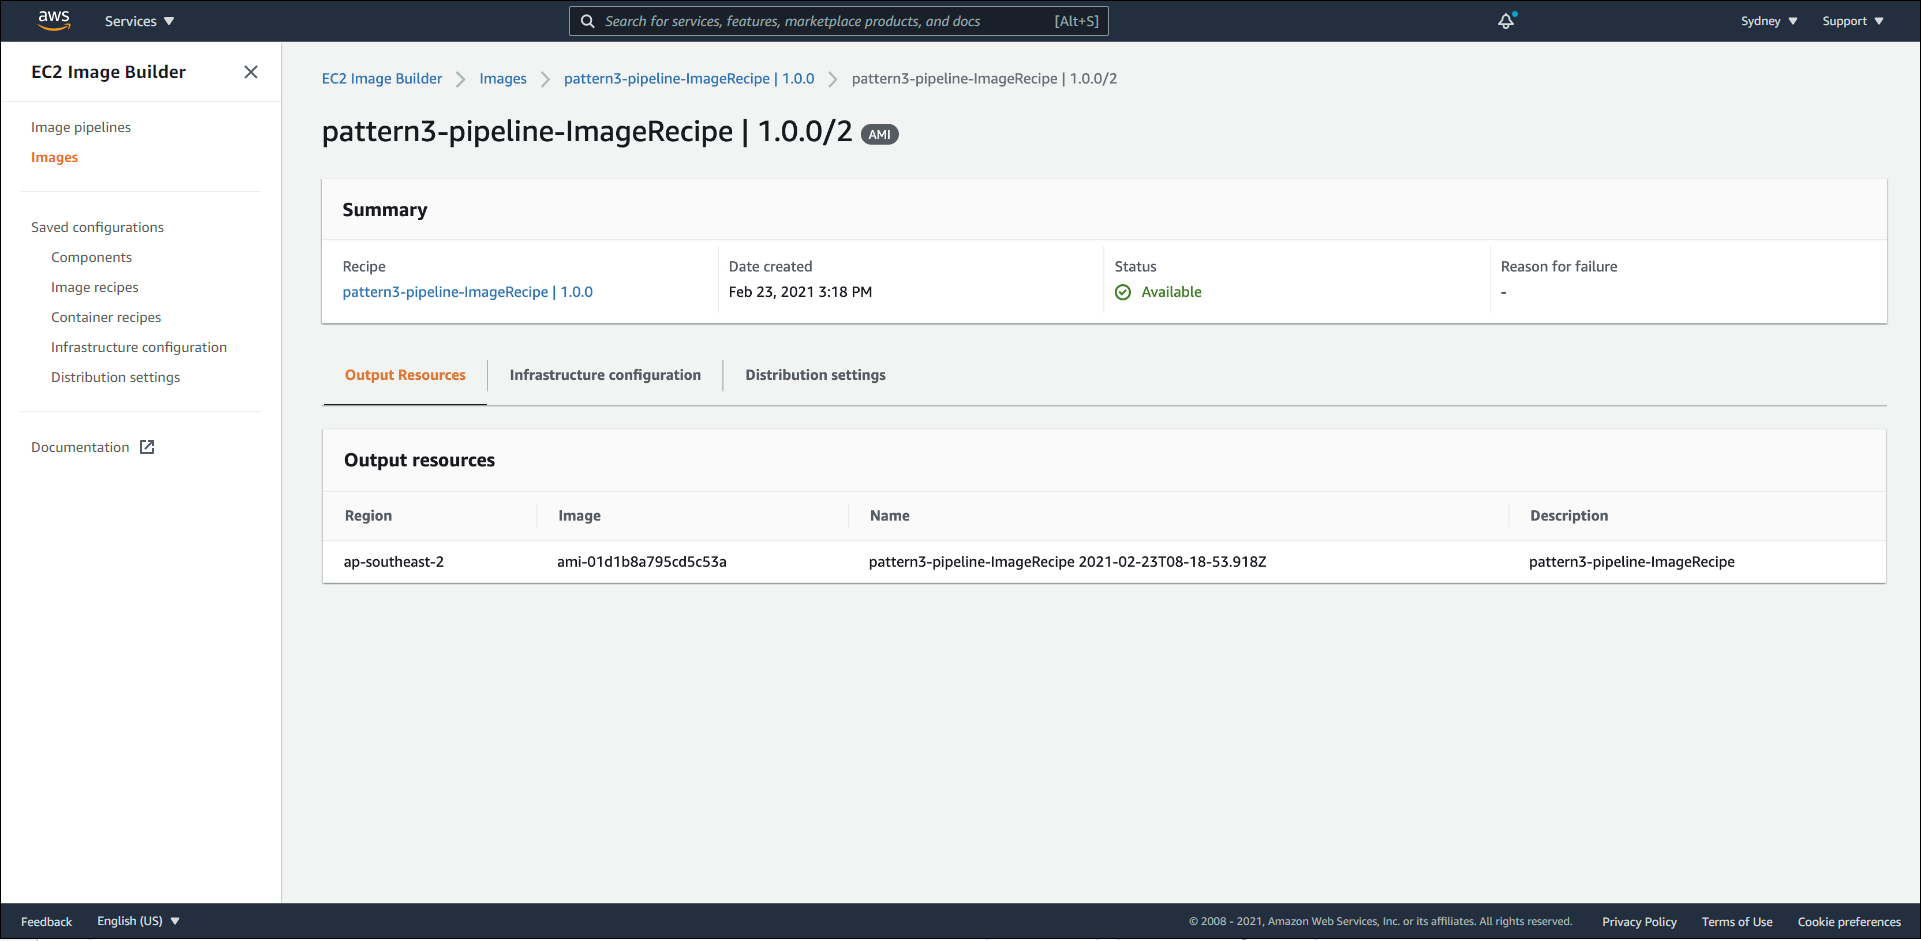Open the Support dropdown menu
This screenshot has width=1921, height=941.
pyautogui.click(x=1853, y=21)
